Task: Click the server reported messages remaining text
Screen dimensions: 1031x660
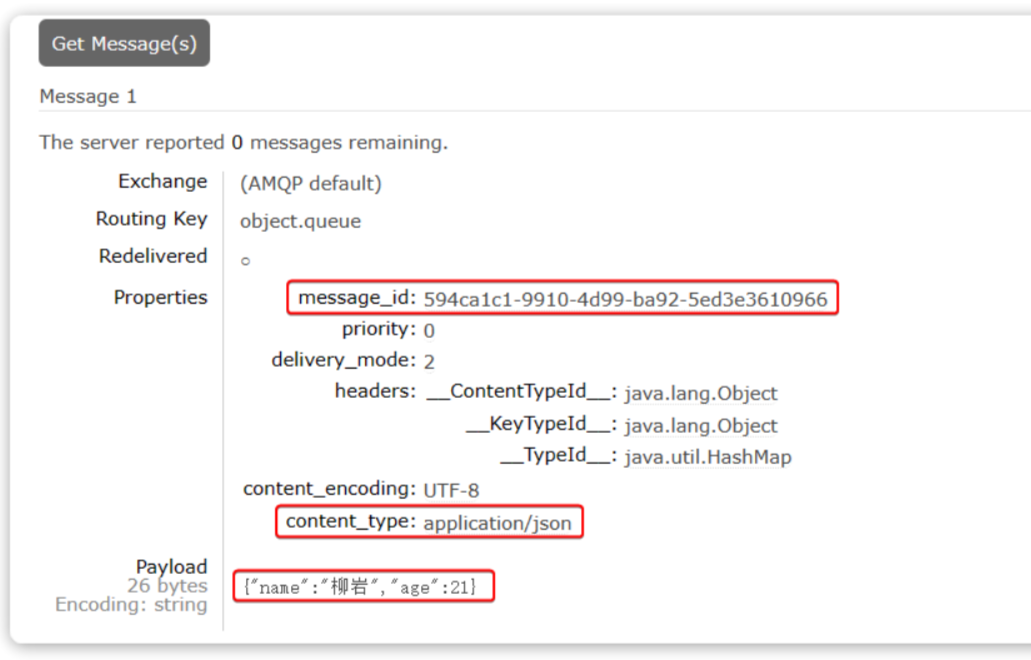Action: [243, 143]
